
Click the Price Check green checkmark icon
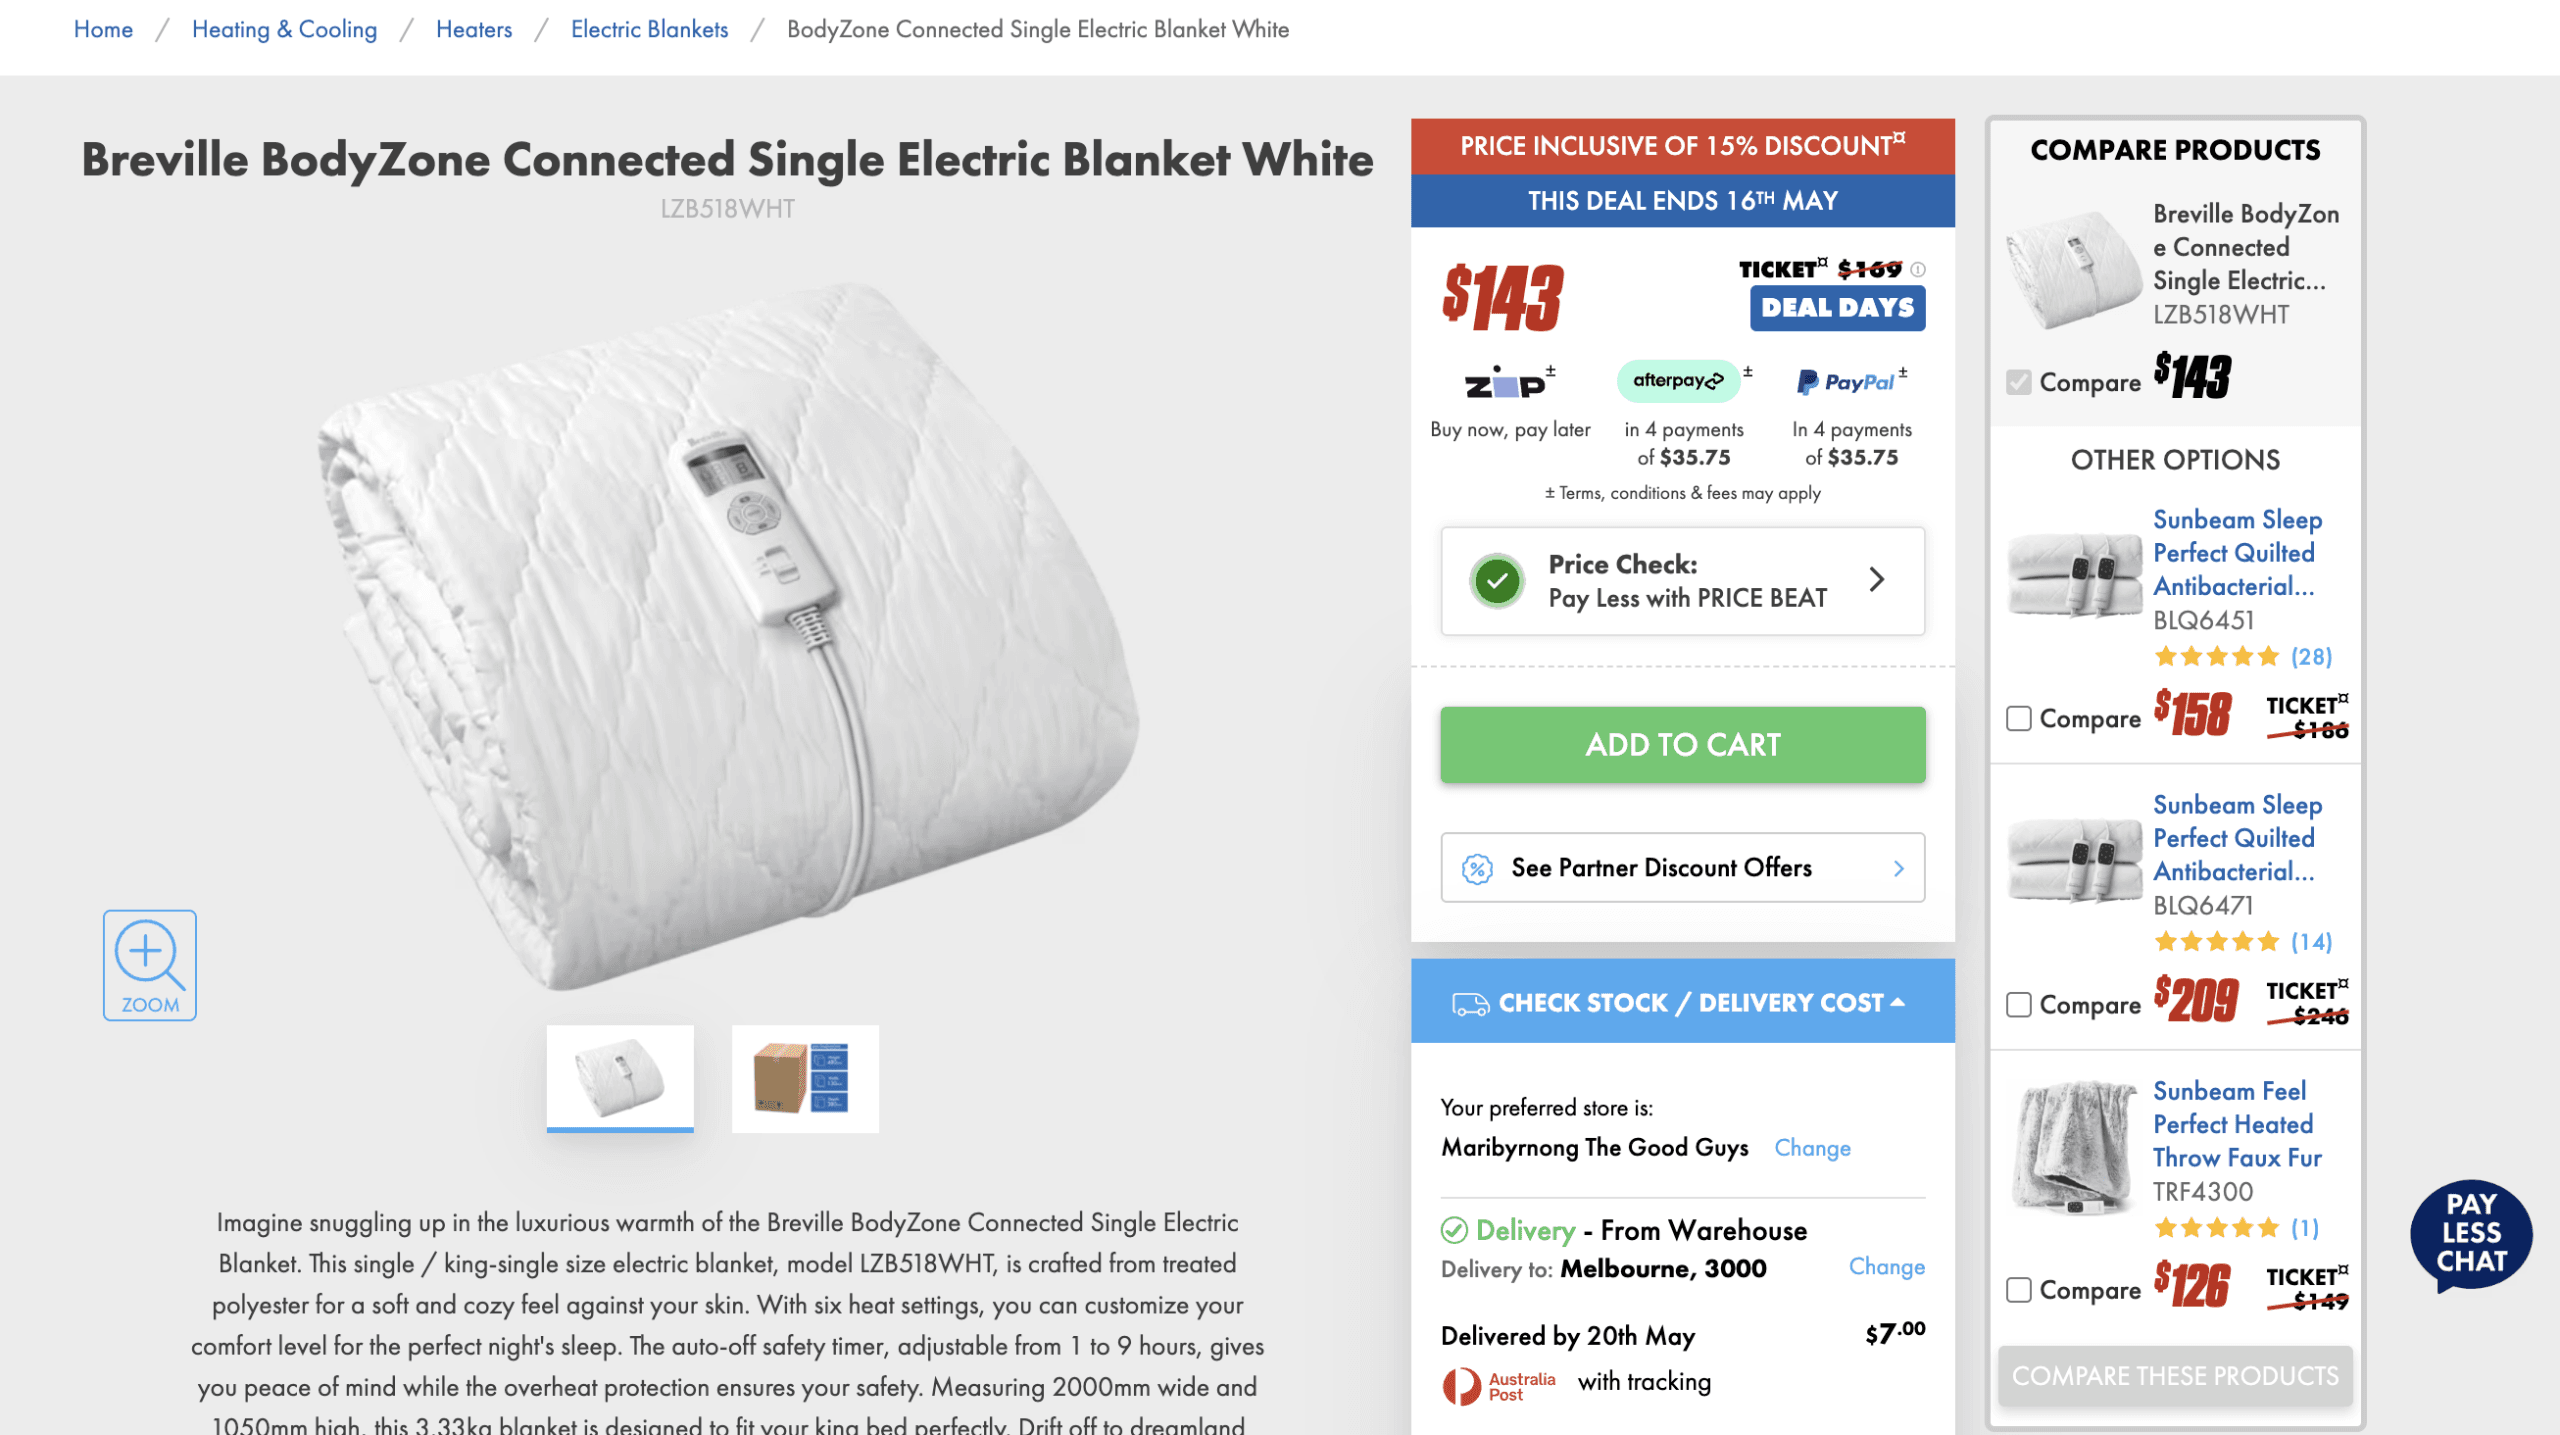tap(1497, 581)
